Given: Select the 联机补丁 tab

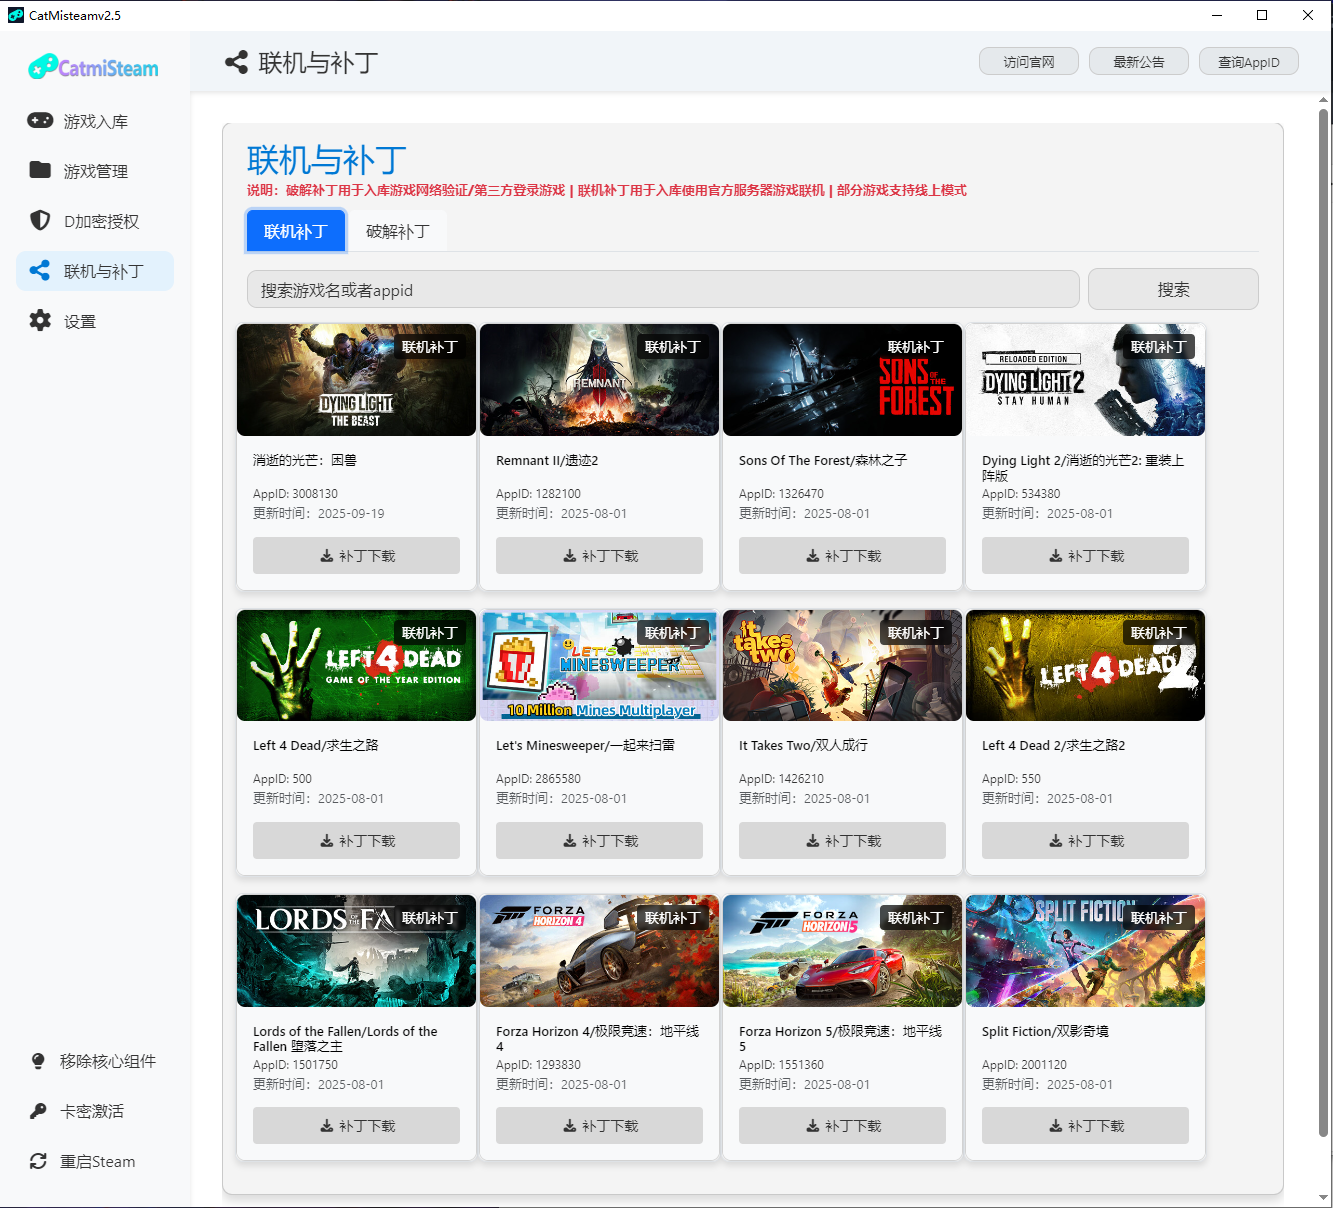Looking at the screenshot, I should pos(296,231).
